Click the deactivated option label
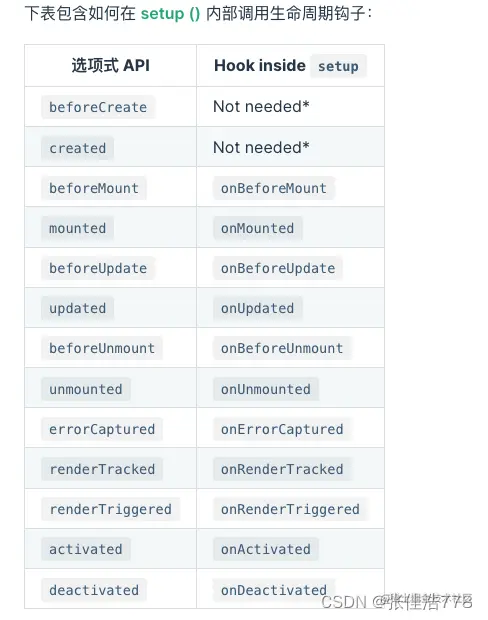The image size is (488, 620). [94, 590]
